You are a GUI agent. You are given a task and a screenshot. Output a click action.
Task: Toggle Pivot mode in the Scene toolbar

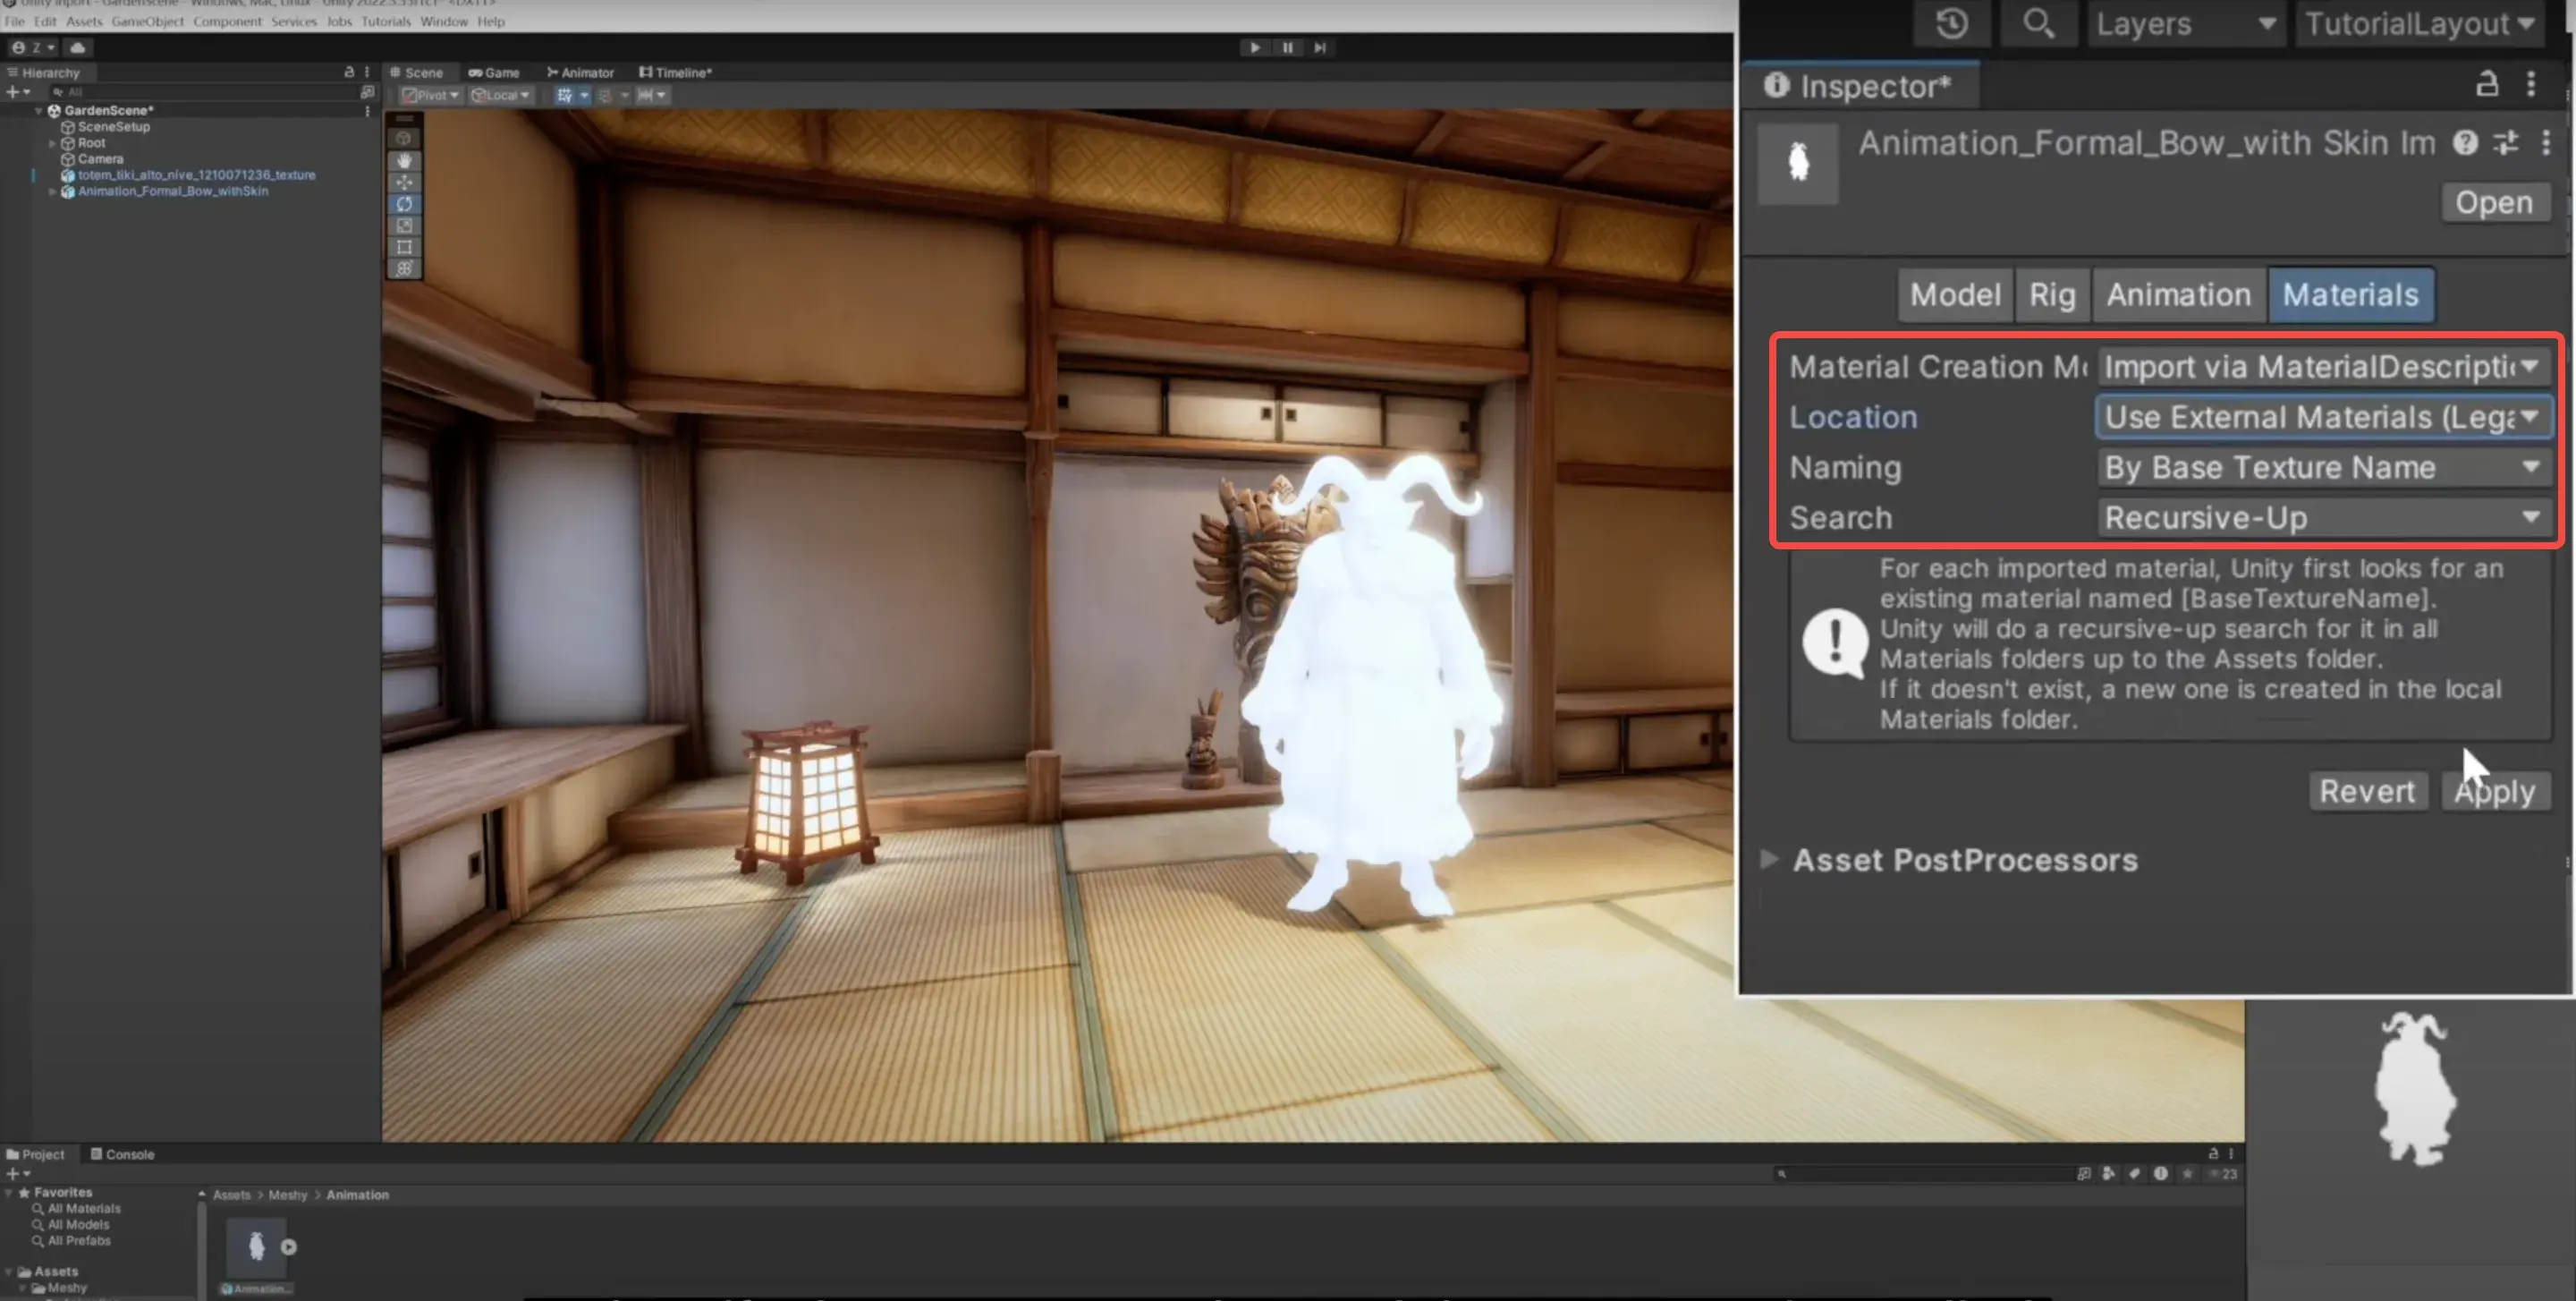point(429,95)
